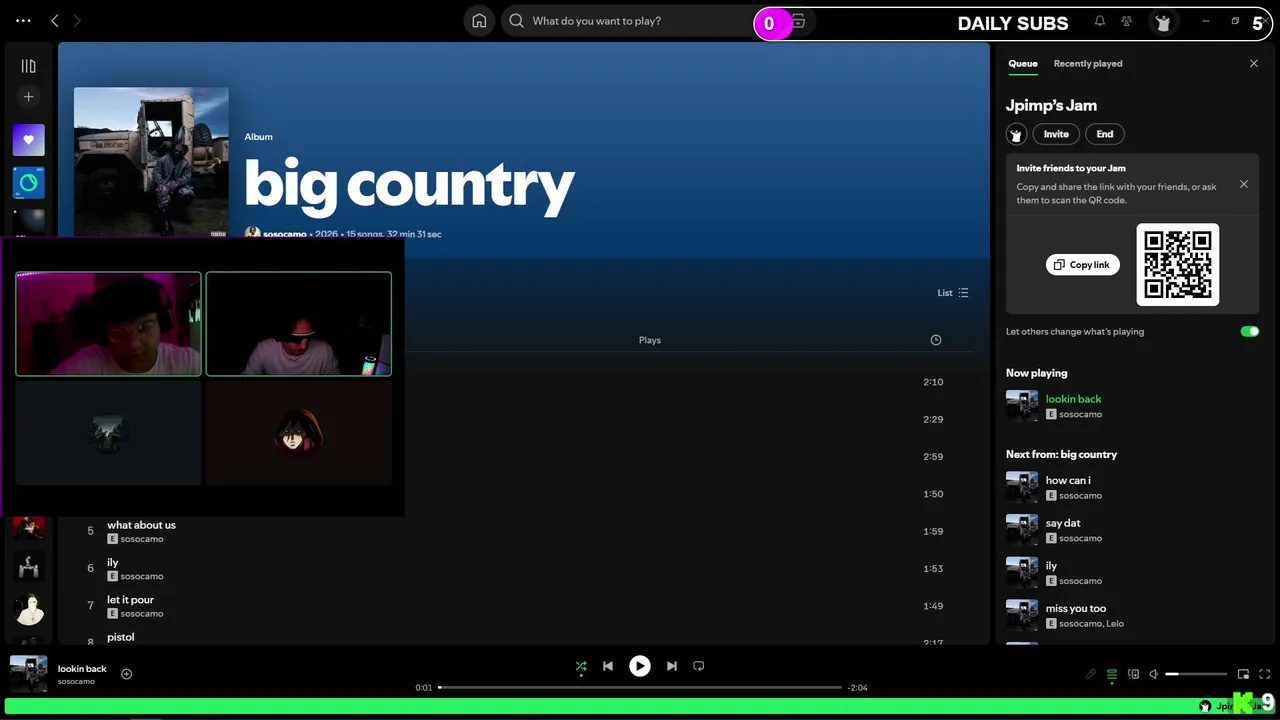The height and width of the screenshot is (720, 1280).
Task: Play 'how can i' from the queue
Action: [1068, 480]
